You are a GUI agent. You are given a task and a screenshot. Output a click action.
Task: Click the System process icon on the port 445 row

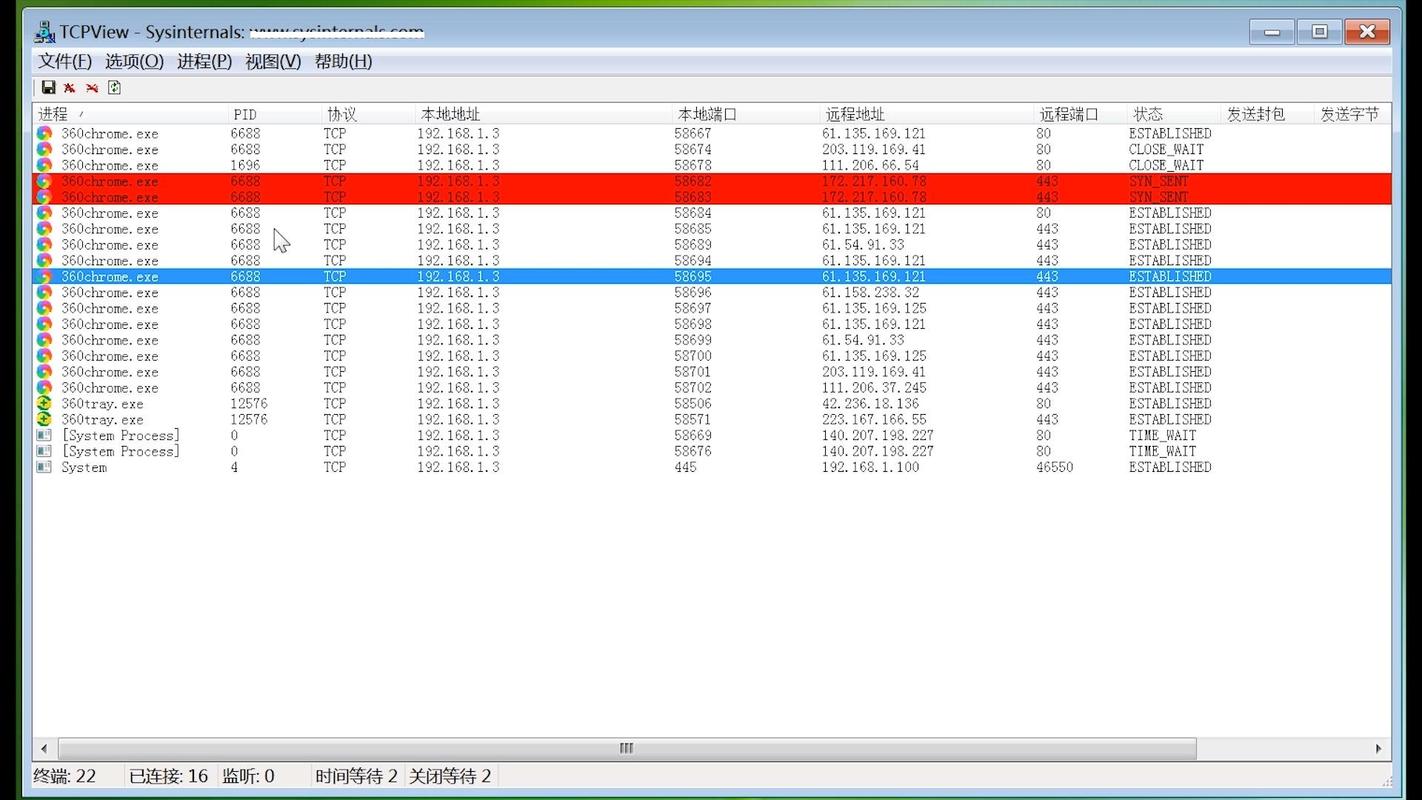tap(44, 467)
